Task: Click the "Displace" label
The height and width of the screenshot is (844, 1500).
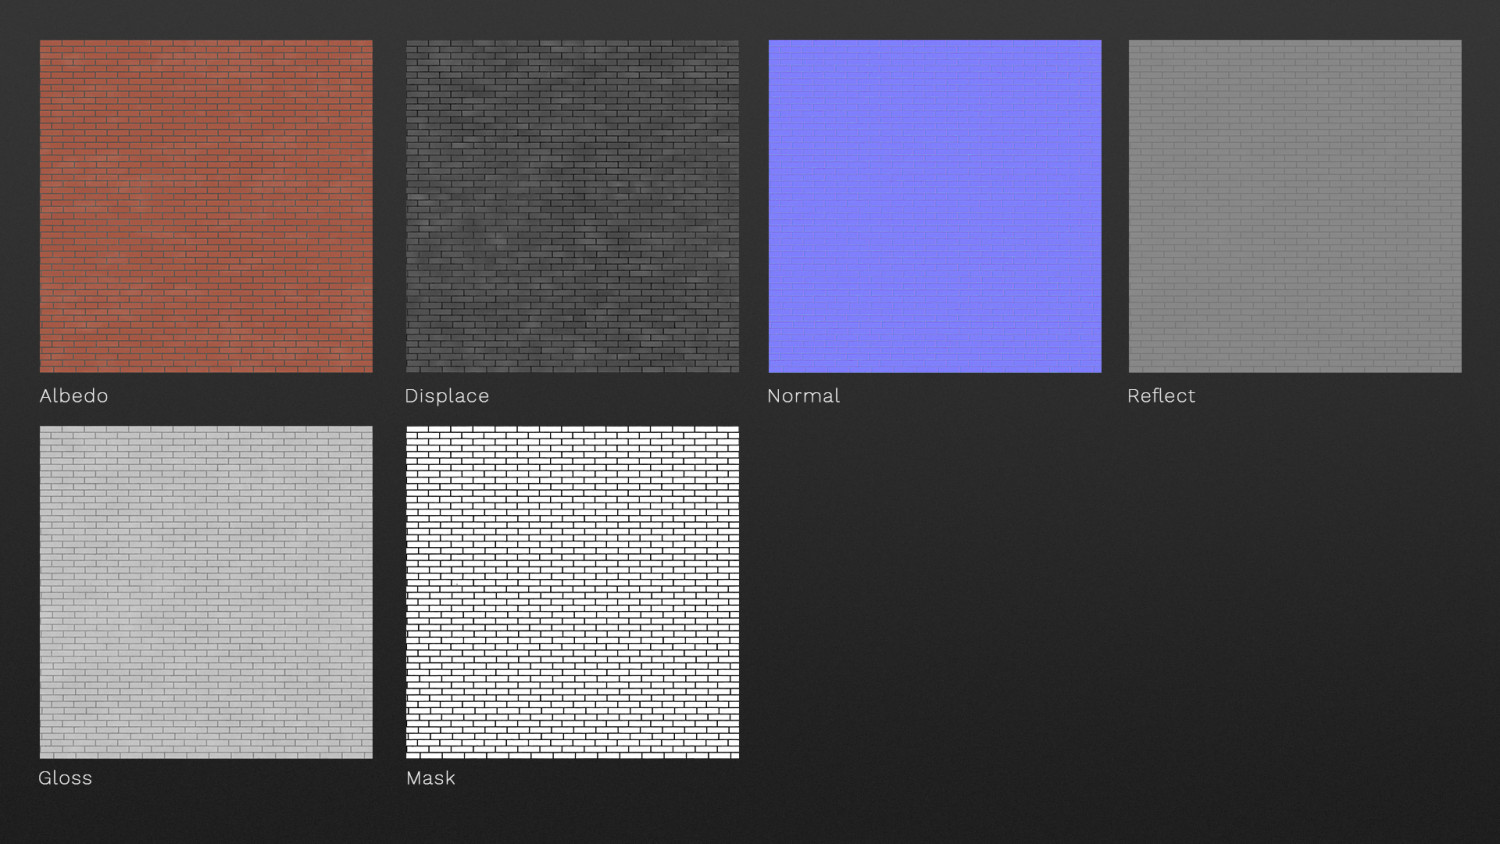Action: [447, 396]
